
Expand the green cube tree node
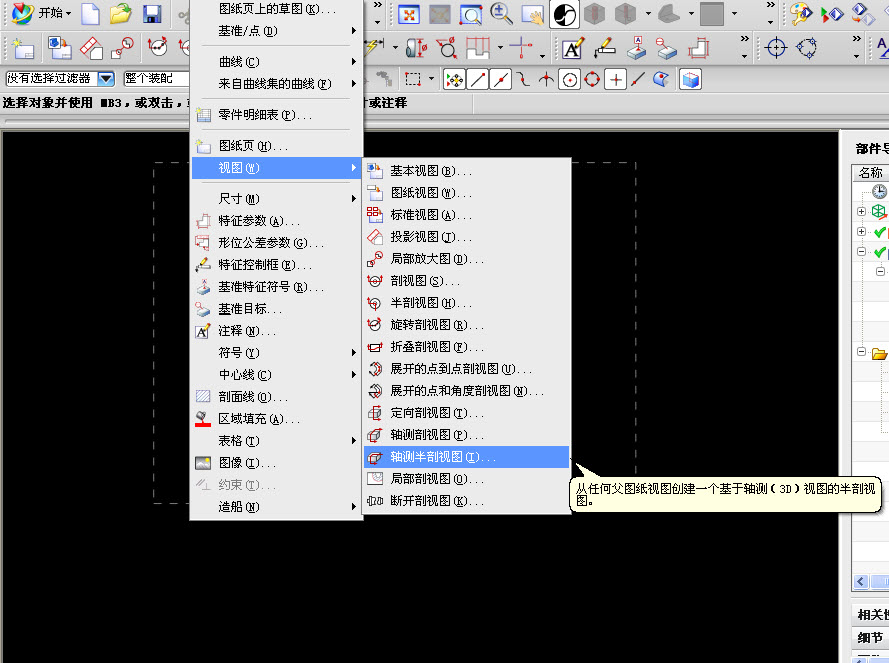[x=861, y=211]
